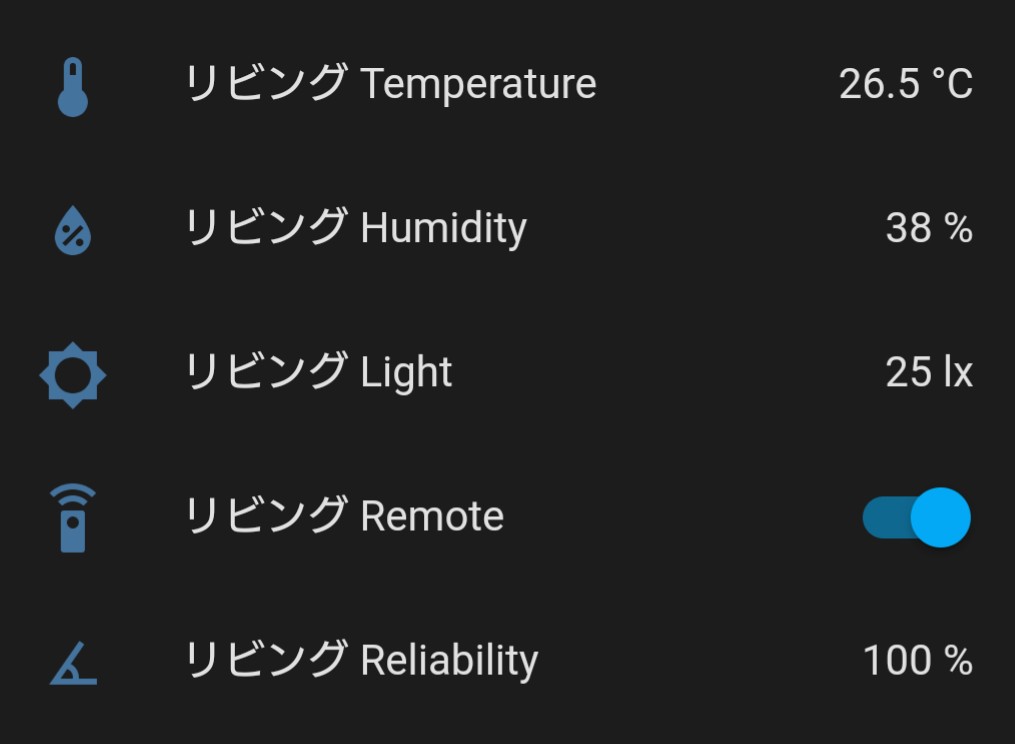
Task: Click the 38 % humidity value
Action: click(x=929, y=228)
